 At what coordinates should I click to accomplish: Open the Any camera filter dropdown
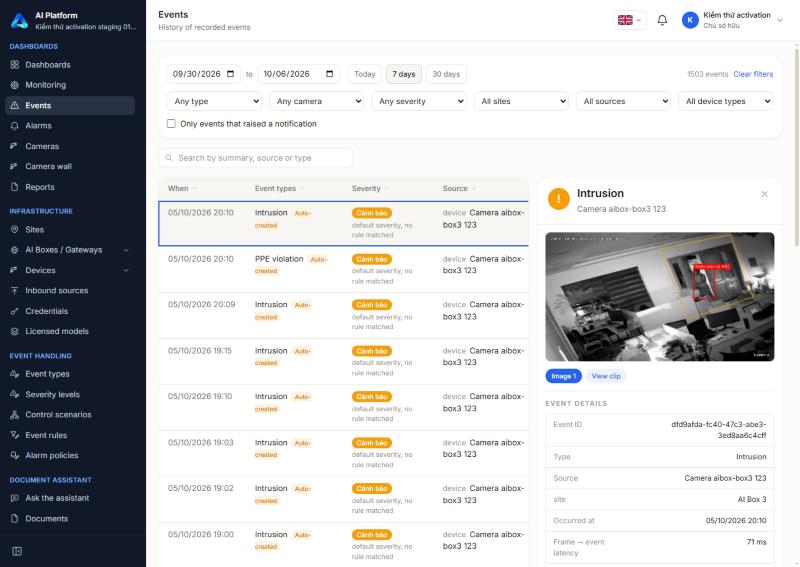click(316, 101)
